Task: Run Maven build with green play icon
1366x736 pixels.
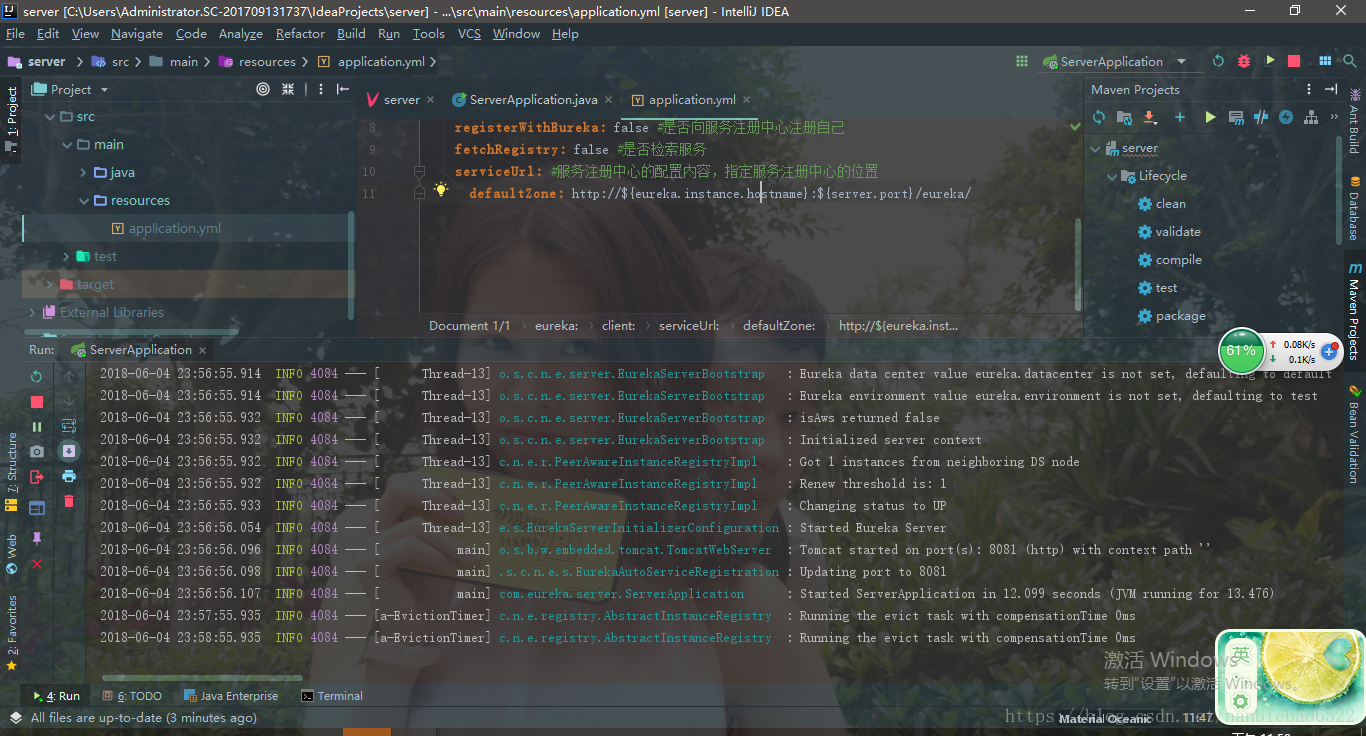Action: 1210,117
